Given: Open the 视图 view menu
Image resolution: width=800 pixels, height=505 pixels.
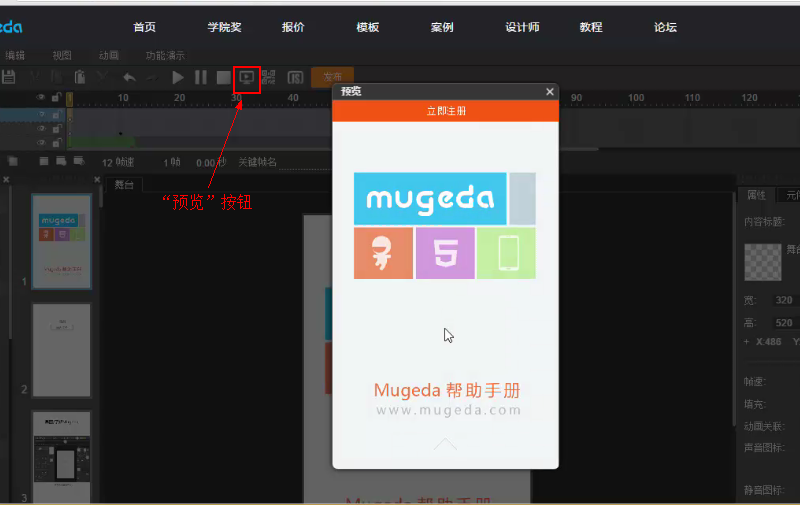Looking at the screenshot, I should pyautogui.click(x=62, y=55).
